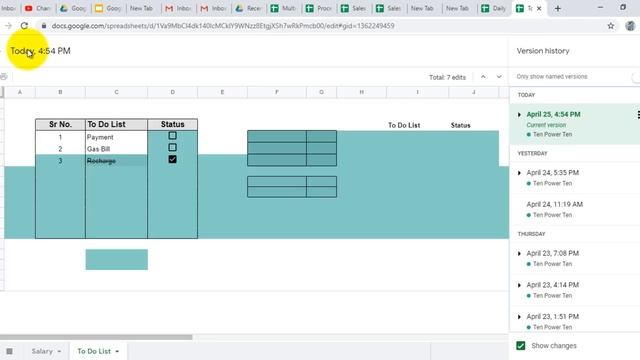Click the Status header in column D

click(x=173, y=124)
